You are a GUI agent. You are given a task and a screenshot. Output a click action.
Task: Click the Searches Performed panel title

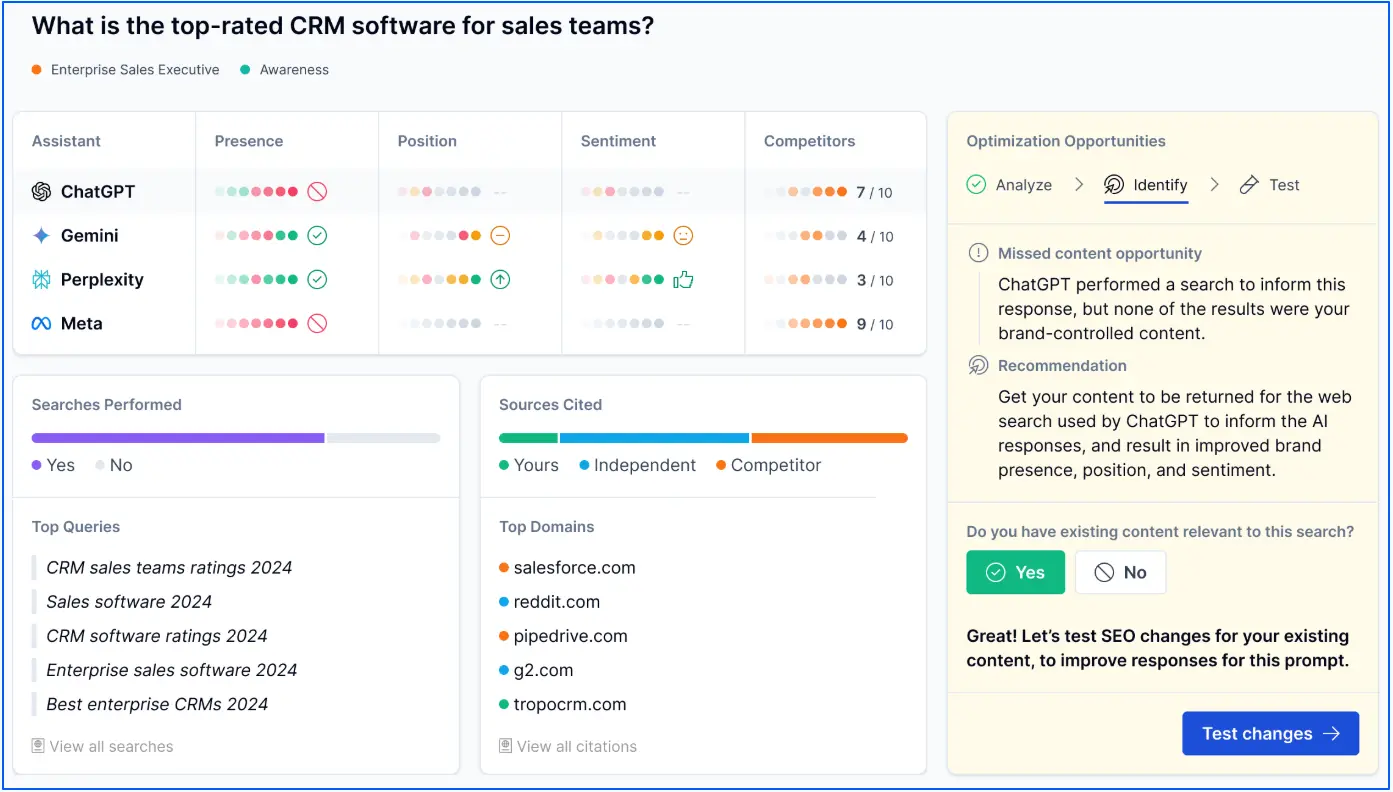pyautogui.click(x=107, y=405)
